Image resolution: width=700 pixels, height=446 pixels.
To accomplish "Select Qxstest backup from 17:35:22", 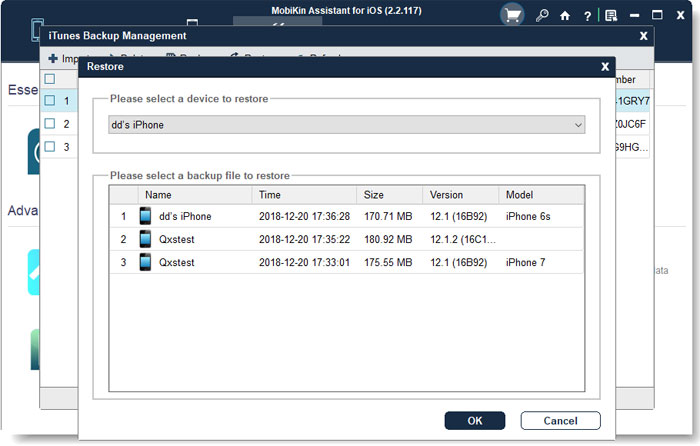I will 346,239.
